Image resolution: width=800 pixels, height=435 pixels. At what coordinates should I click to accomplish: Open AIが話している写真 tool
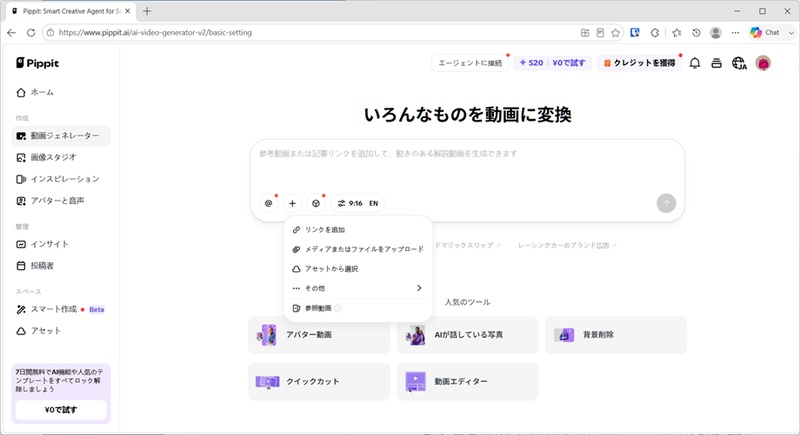pos(467,335)
